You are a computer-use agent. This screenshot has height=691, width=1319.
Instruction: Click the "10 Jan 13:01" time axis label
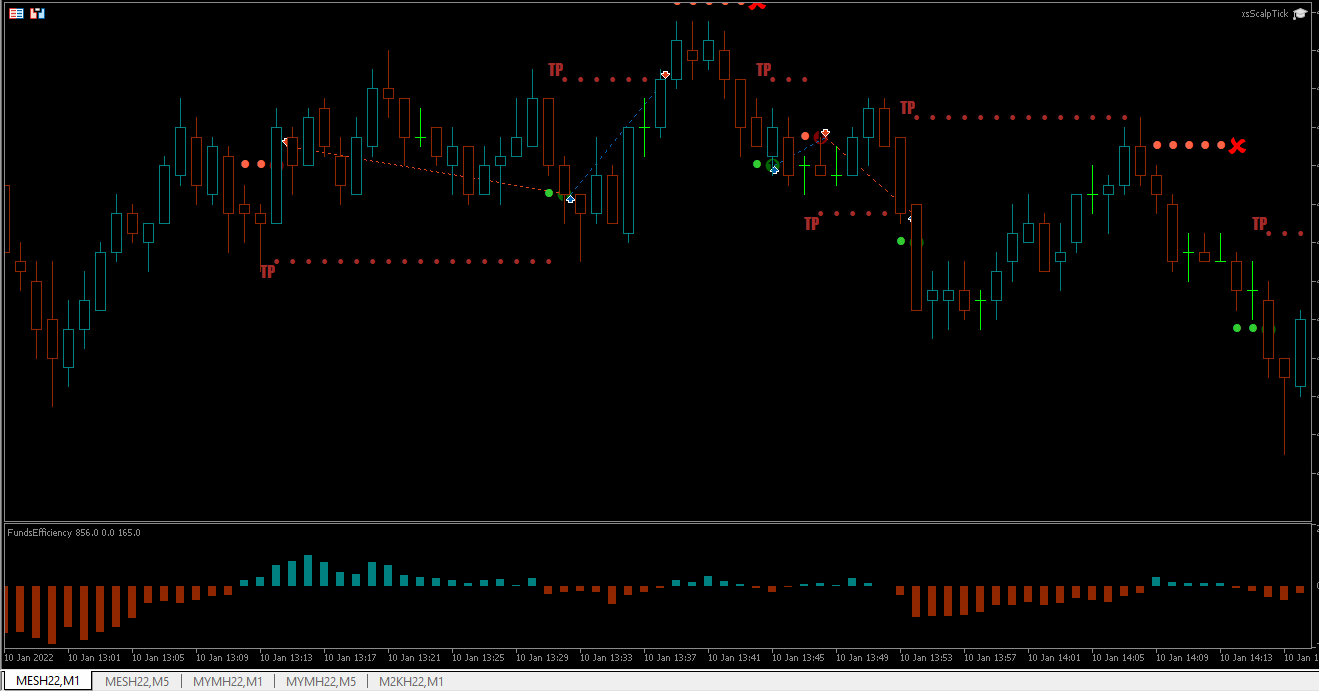94,658
